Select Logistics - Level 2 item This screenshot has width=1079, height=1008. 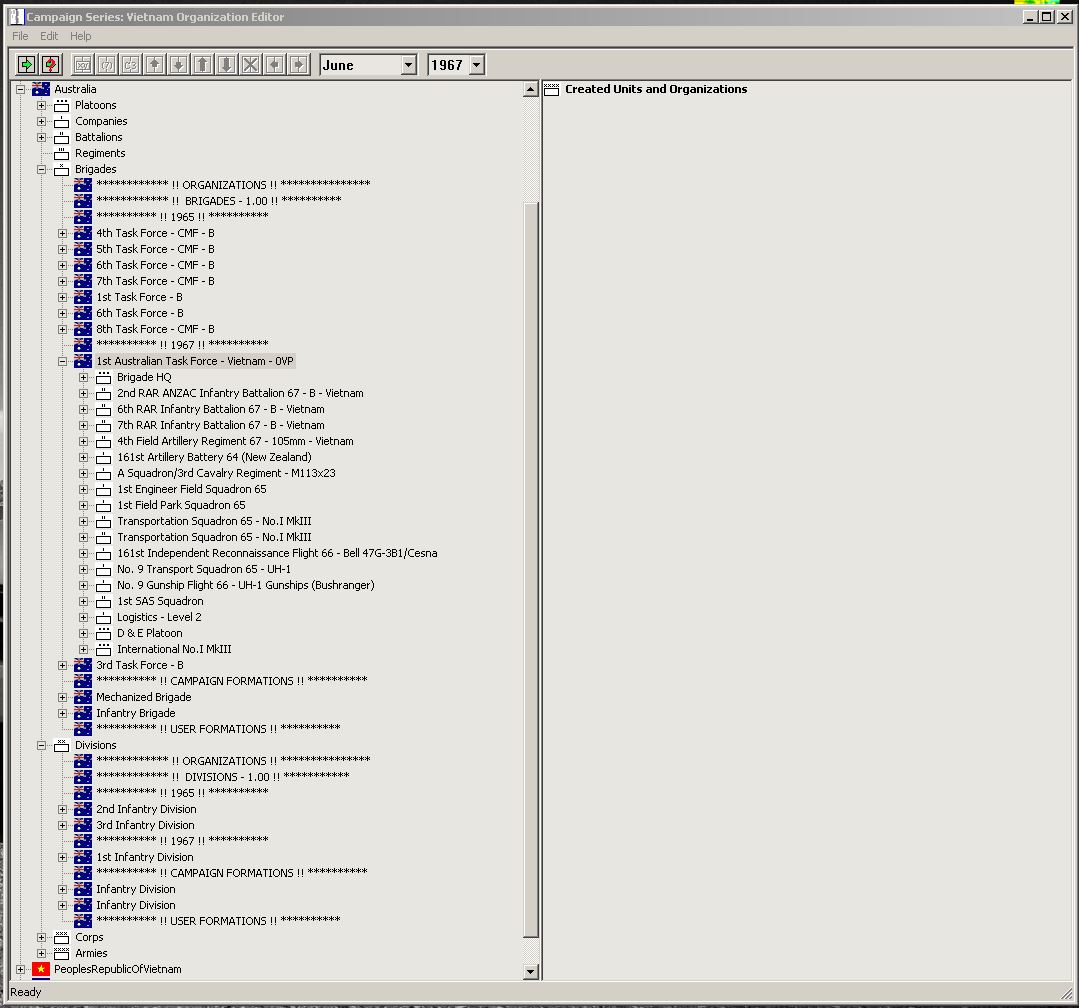point(159,617)
